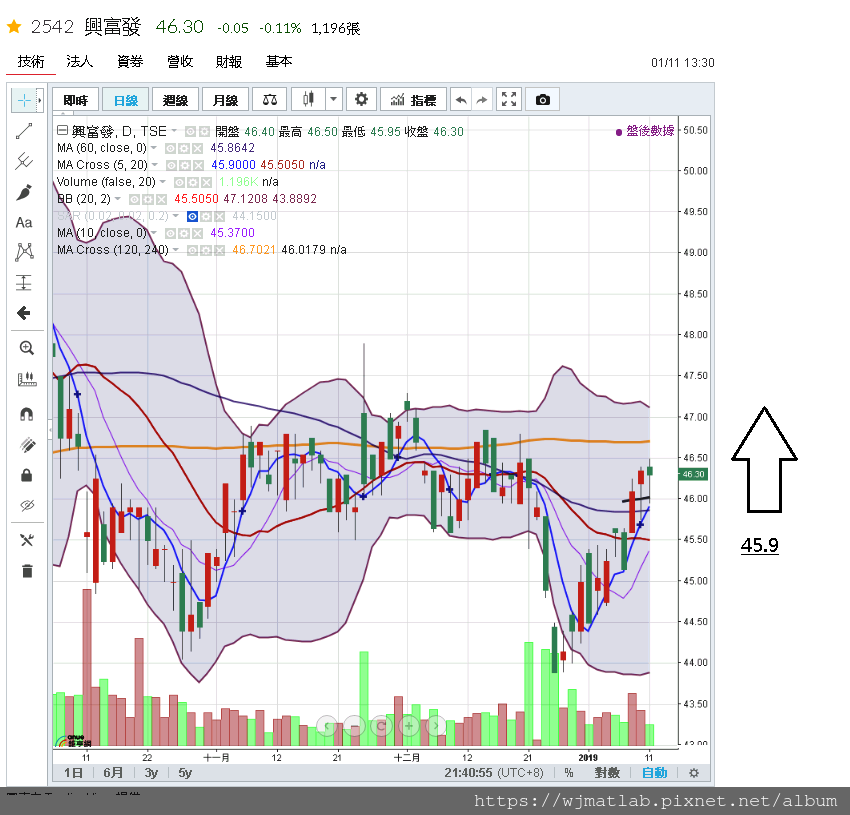This screenshot has width=850, height=815.
Task: Select the crosshair cursor tool
Action: pyautogui.click(x=24, y=100)
